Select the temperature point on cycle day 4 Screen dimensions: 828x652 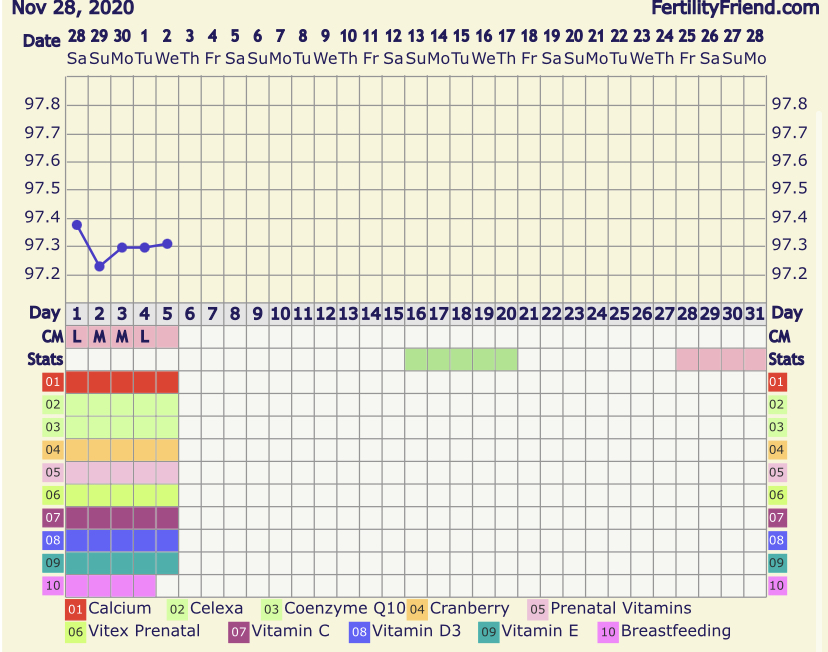pos(145,247)
